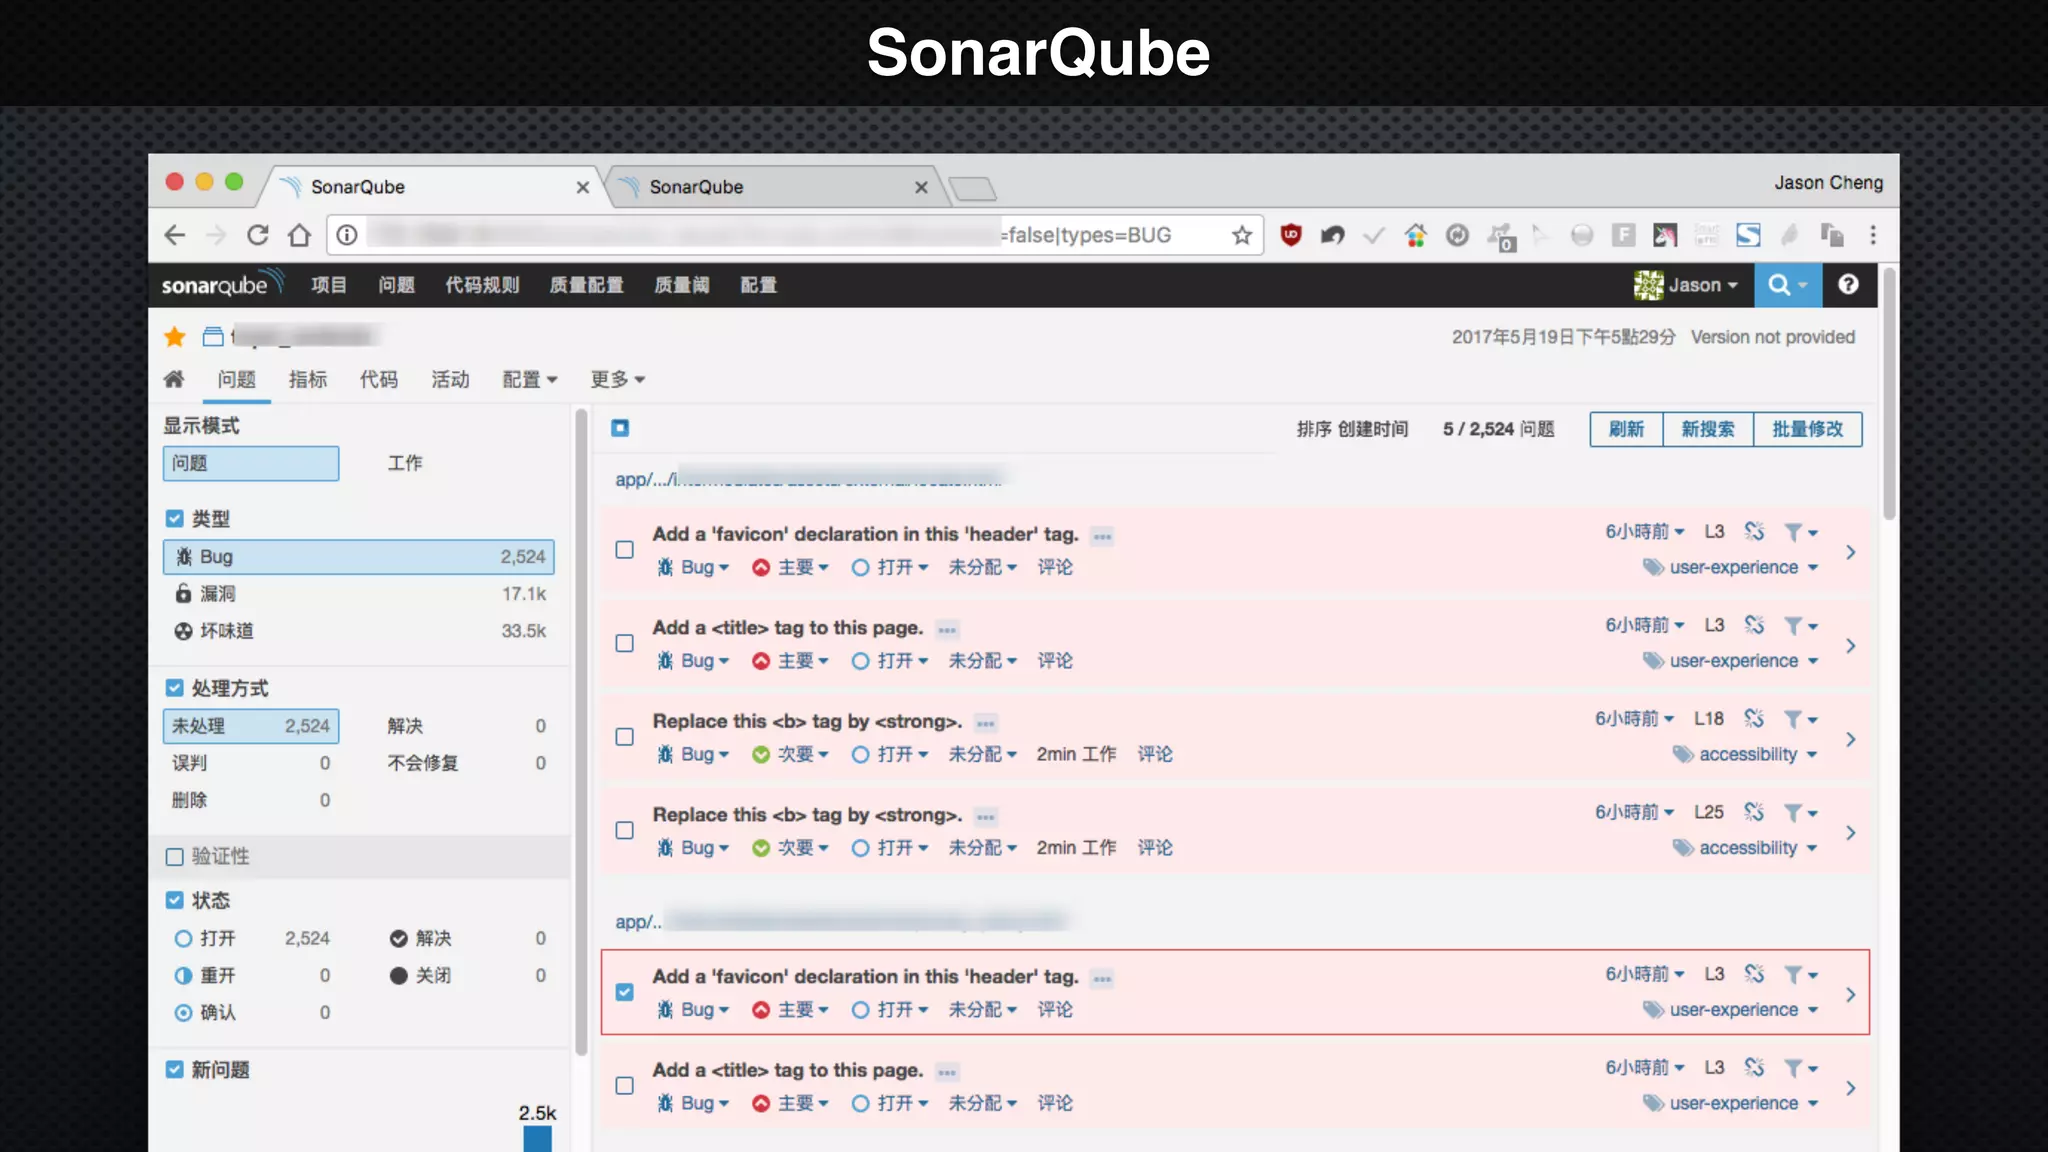The image size is (2048, 1152).
Task: Check 'Replace this <b>' L25 issue checkbox
Action: click(x=625, y=830)
